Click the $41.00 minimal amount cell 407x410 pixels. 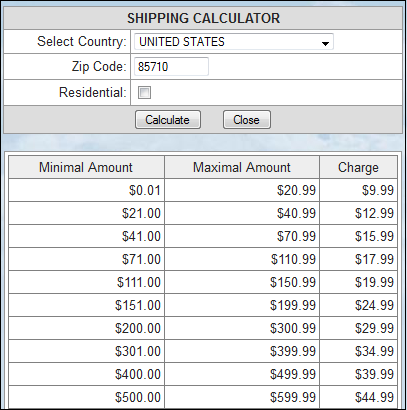click(x=86, y=236)
